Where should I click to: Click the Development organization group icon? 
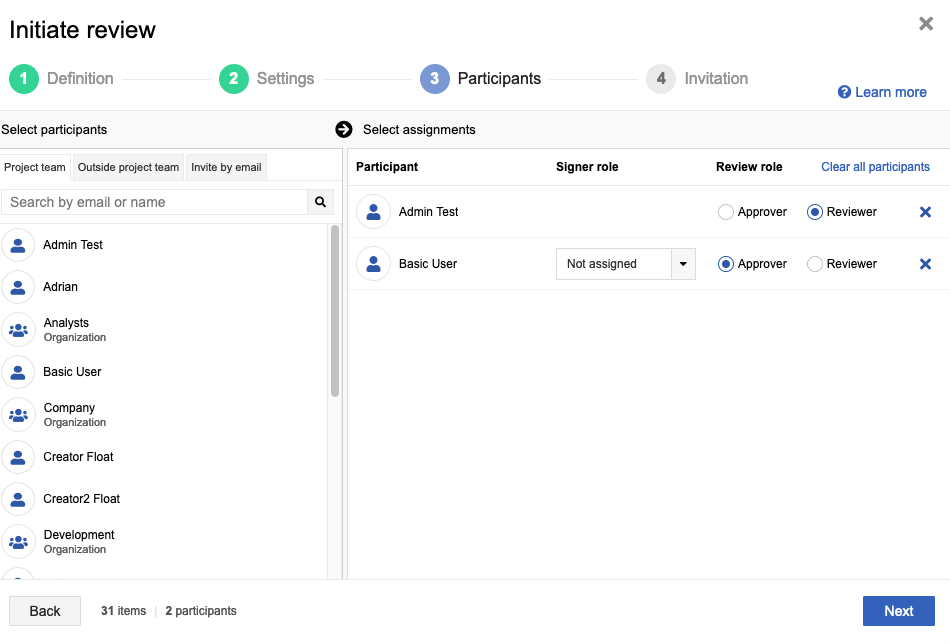18,542
